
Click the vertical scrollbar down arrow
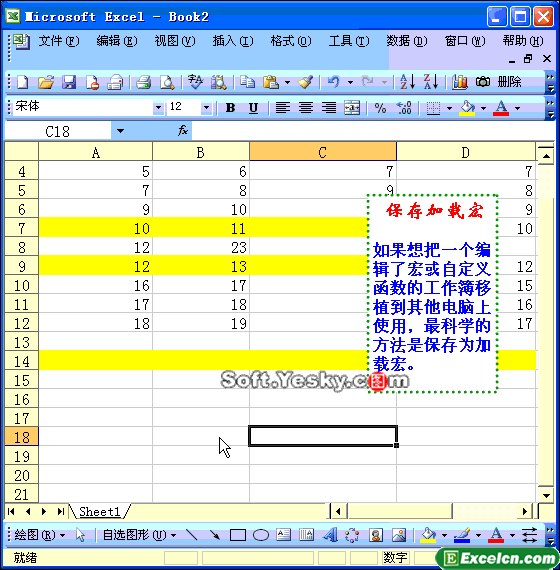coord(546,495)
